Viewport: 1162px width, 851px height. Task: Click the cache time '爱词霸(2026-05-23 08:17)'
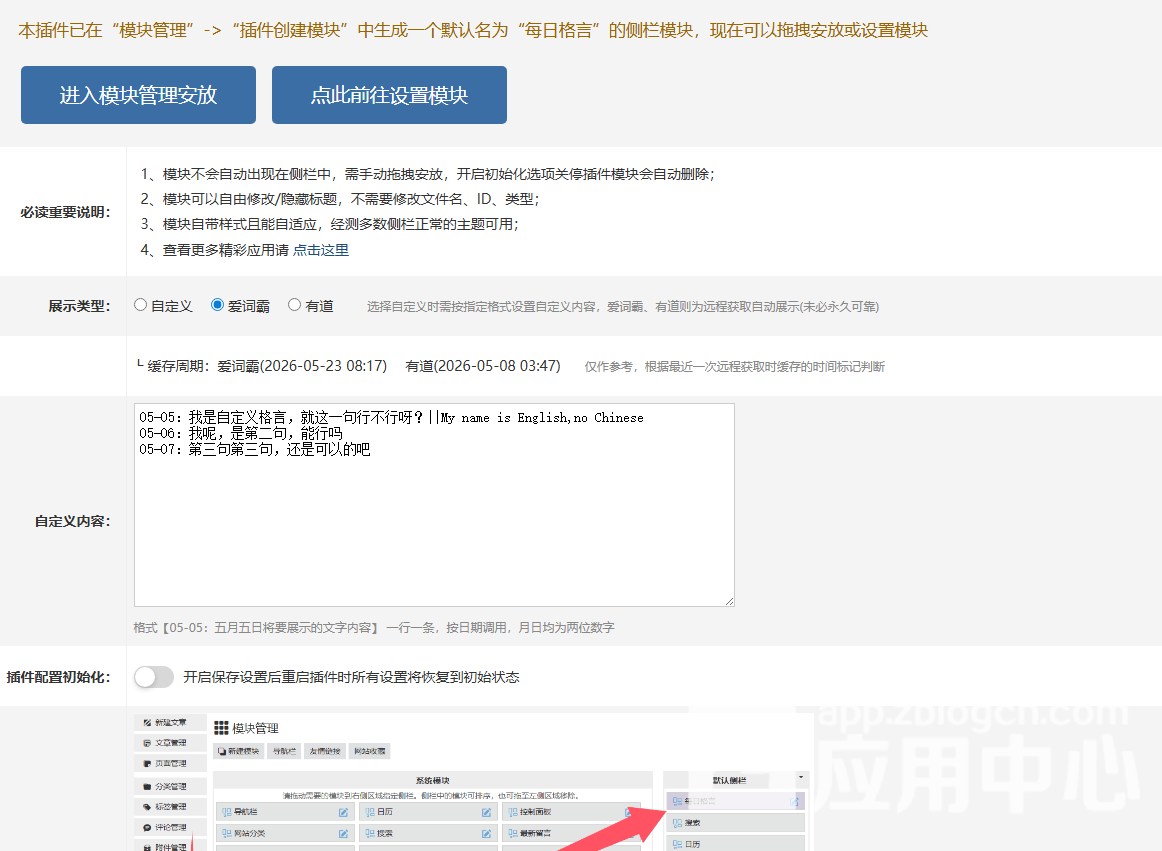(302, 366)
